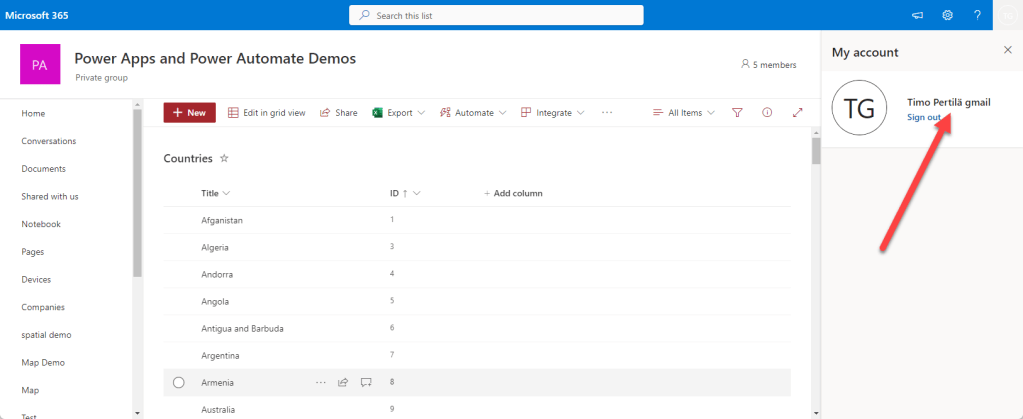Open the settings gear icon

click(x=947, y=15)
